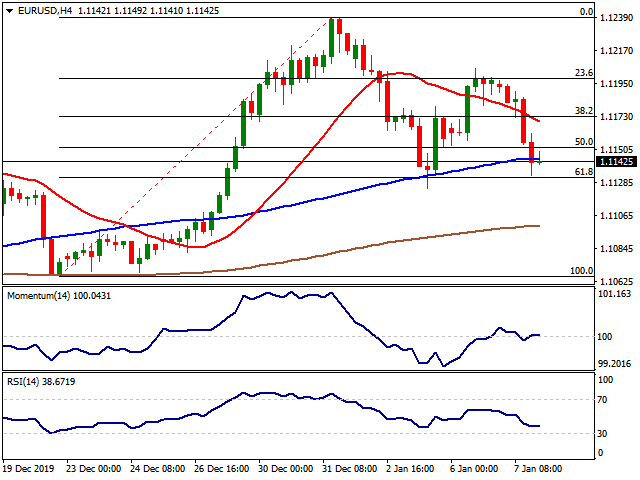The height and width of the screenshot is (480, 640).
Task: Click the current price tag 1.11425
Action: click(616, 162)
